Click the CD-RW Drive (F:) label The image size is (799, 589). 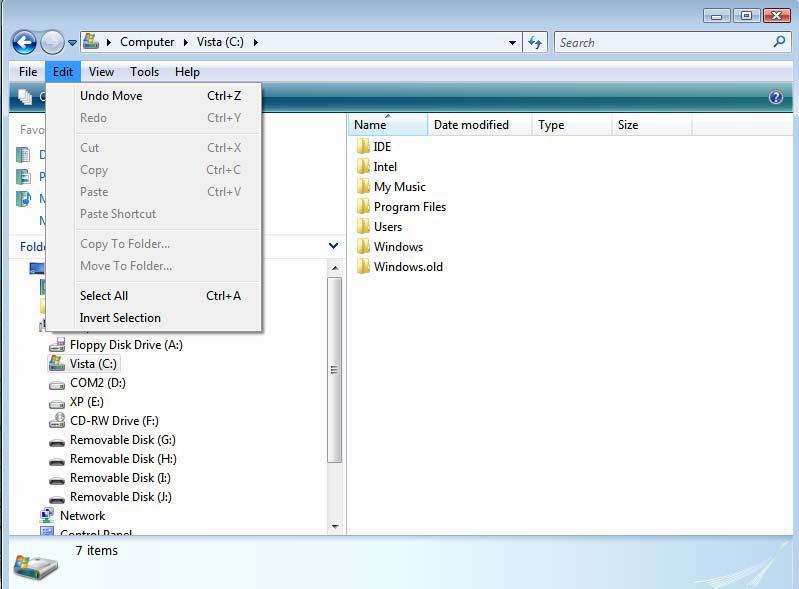click(114, 421)
